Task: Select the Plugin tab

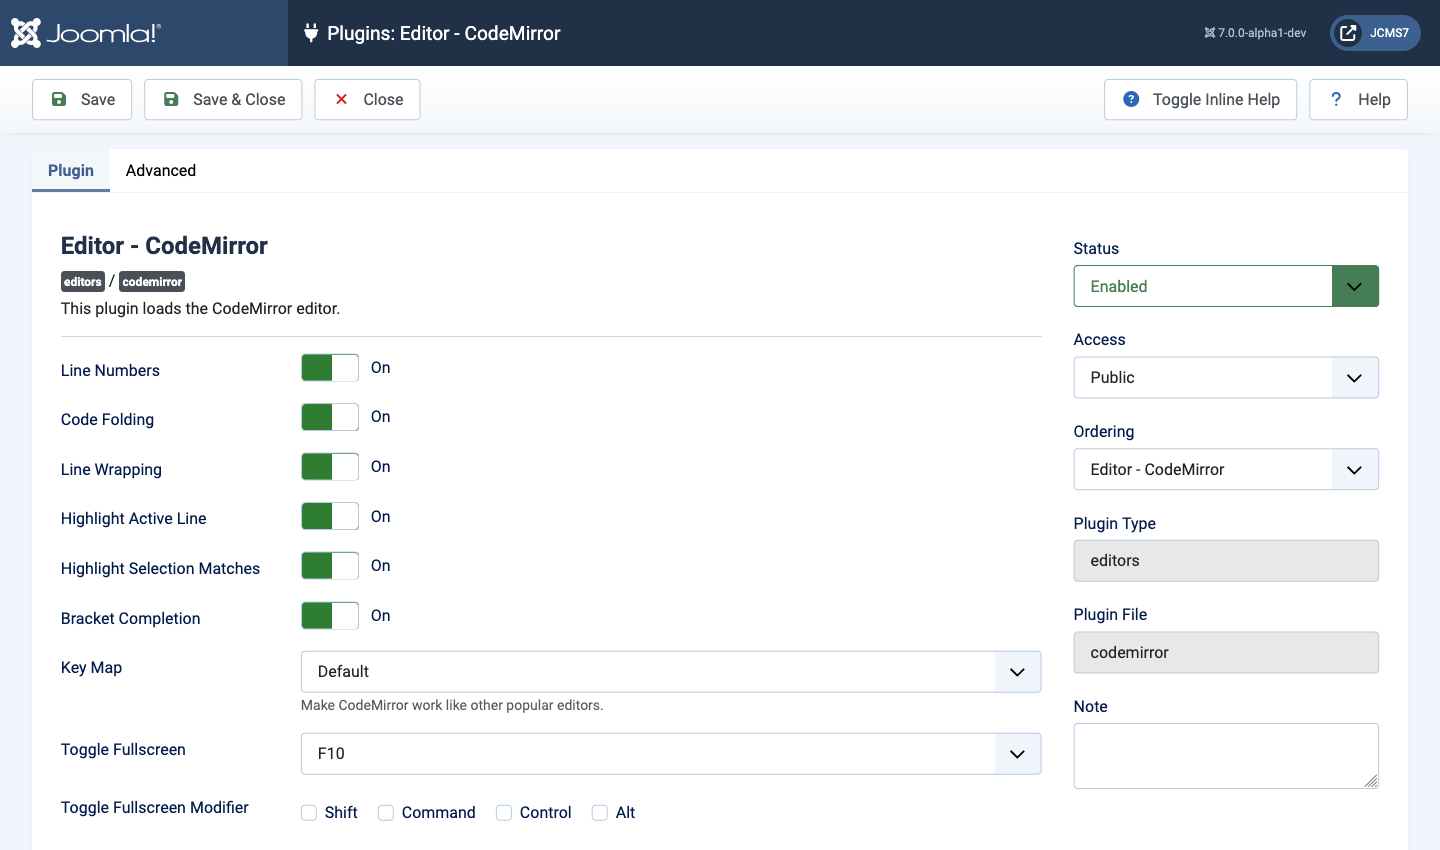Action: click(x=71, y=171)
